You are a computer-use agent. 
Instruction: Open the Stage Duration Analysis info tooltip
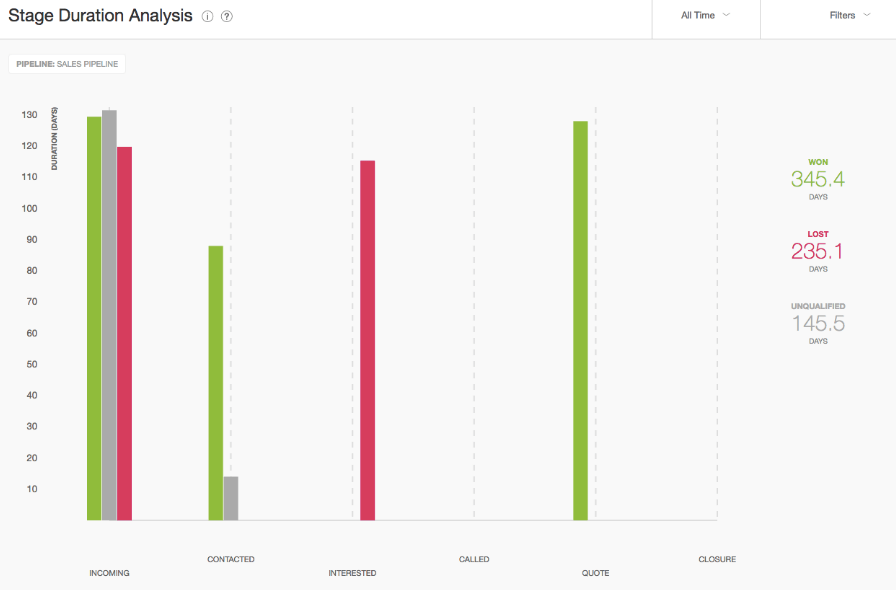tap(207, 16)
